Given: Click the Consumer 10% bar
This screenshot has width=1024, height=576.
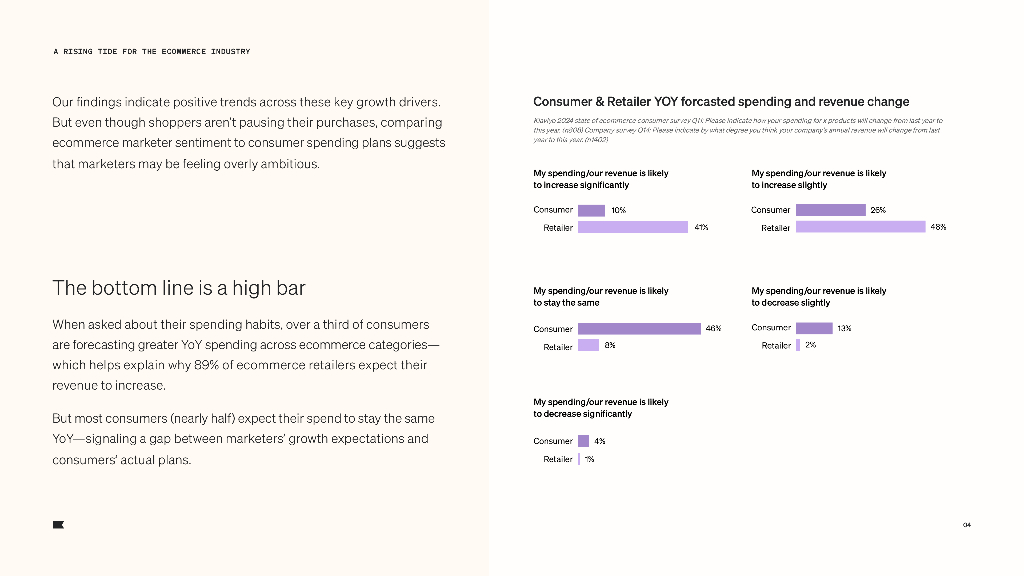Looking at the screenshot, I should tap(591, 211).
